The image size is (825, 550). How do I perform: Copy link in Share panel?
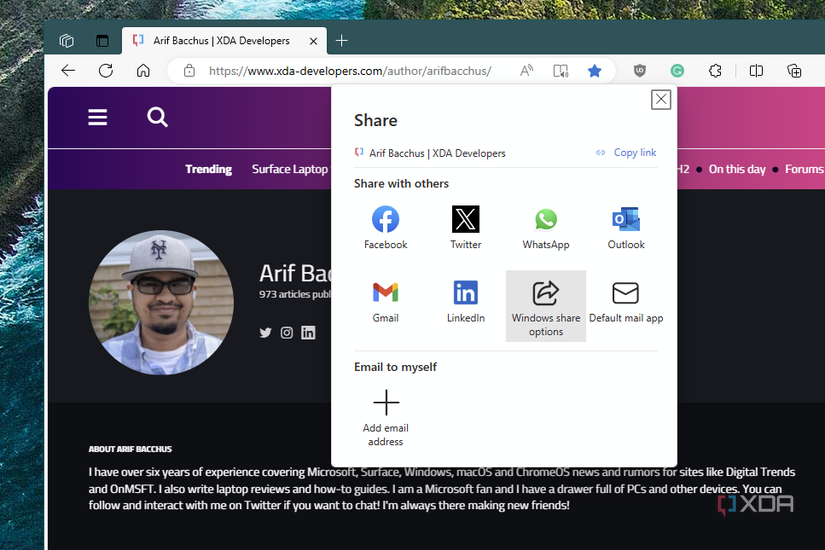626,153
